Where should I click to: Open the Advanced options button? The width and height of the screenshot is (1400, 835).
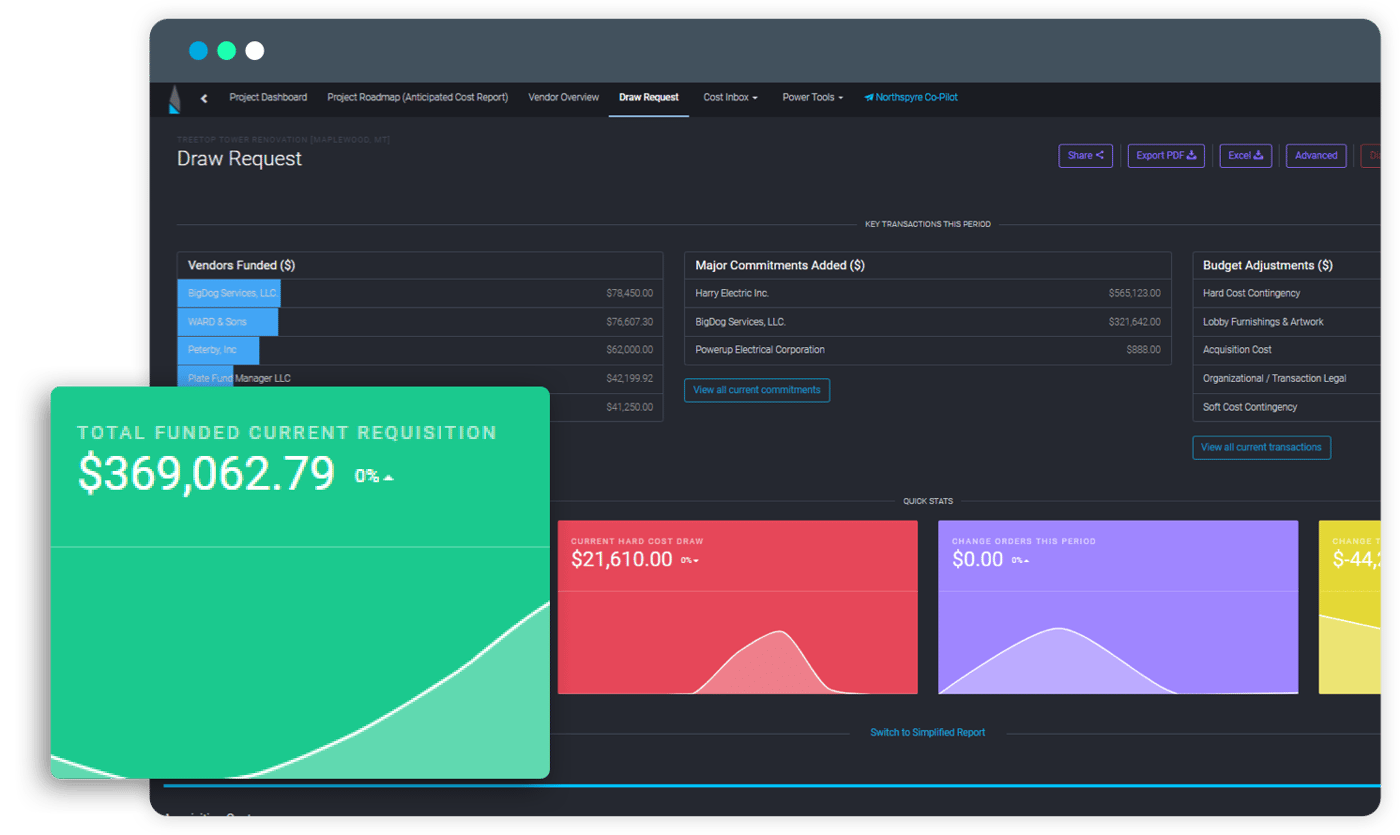[x=1316, y=156]
